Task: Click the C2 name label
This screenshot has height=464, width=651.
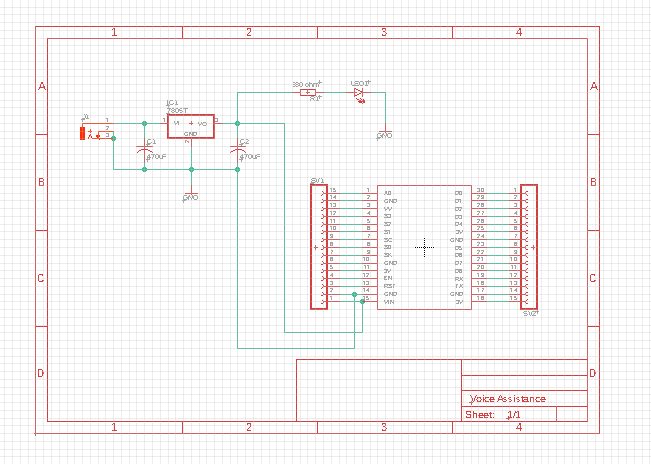Action: click(x=244, y=142)
